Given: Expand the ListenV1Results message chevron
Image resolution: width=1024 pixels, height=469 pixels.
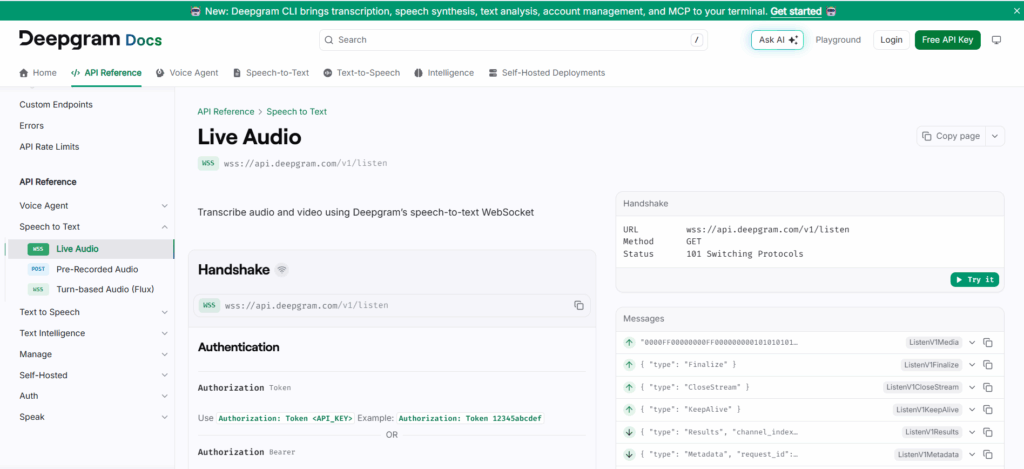Looking at the screenshot, I should [972, 432].
